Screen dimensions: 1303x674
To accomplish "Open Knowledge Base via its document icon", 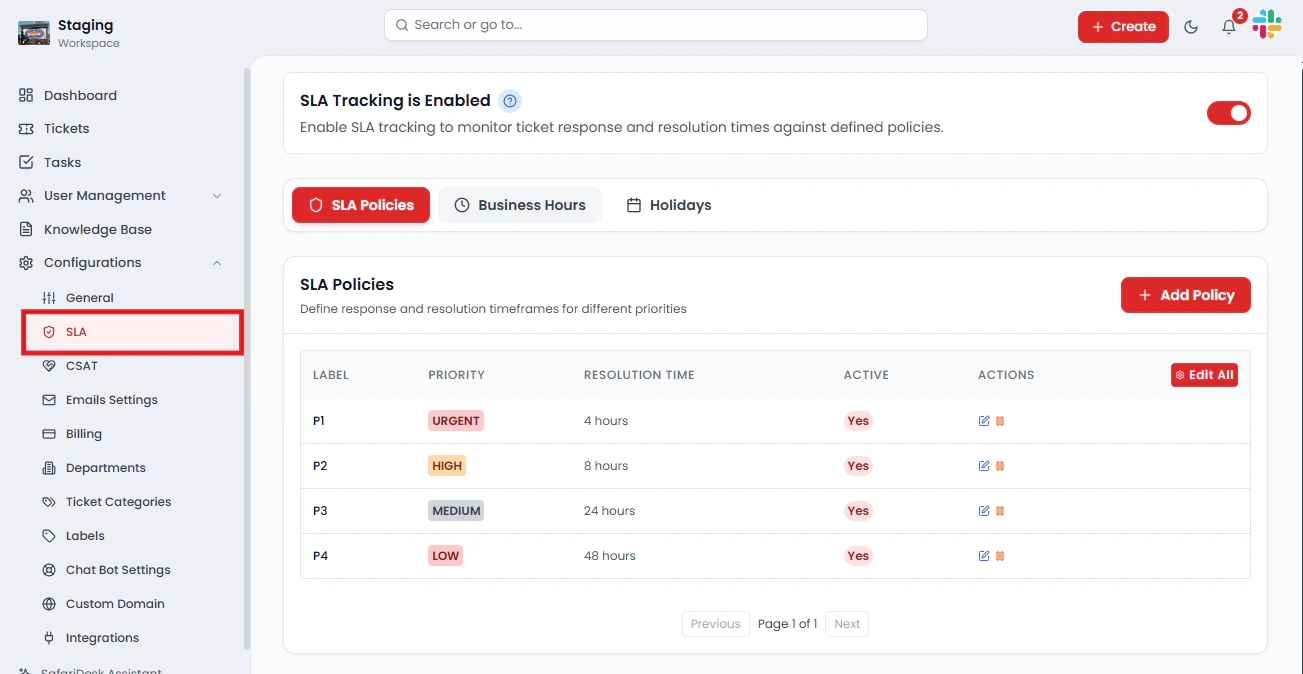I will 26,229.
